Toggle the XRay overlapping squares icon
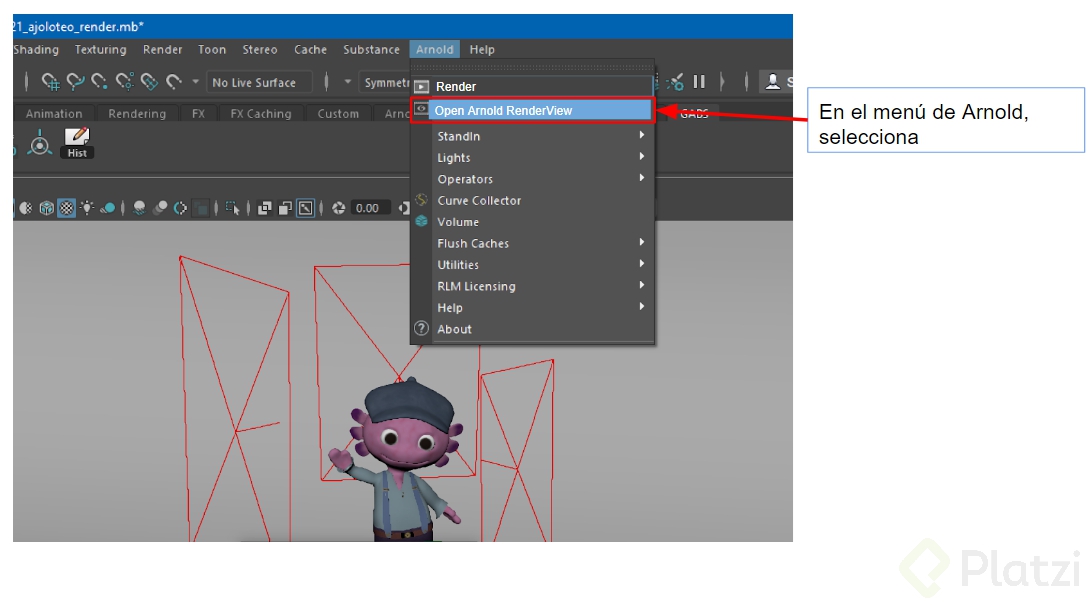The width and height of the screenshot is (1091, 605). click(x=264, y=208)
